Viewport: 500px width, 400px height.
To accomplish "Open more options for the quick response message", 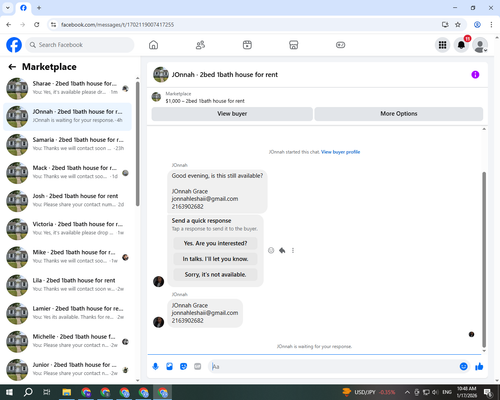I will (x=293, y=250).
